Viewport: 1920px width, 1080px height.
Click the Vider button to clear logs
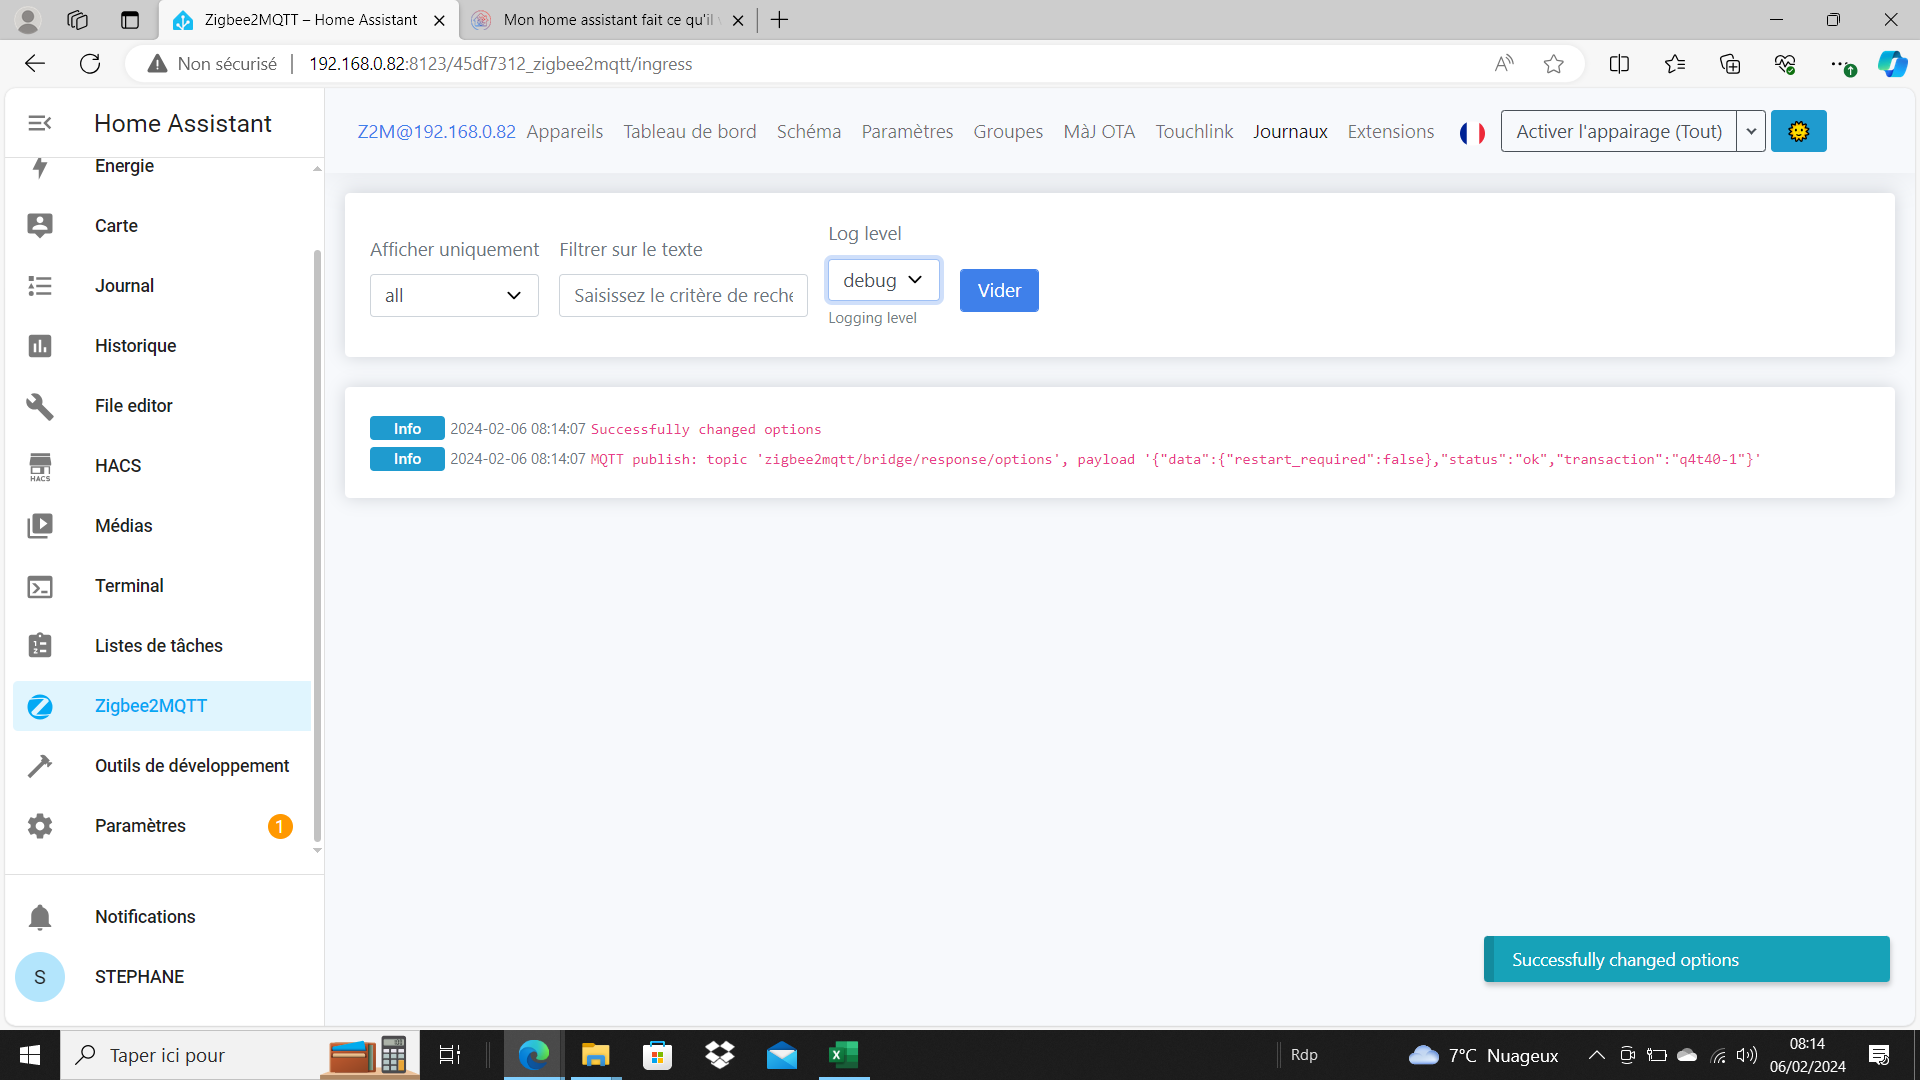point(999,290)
